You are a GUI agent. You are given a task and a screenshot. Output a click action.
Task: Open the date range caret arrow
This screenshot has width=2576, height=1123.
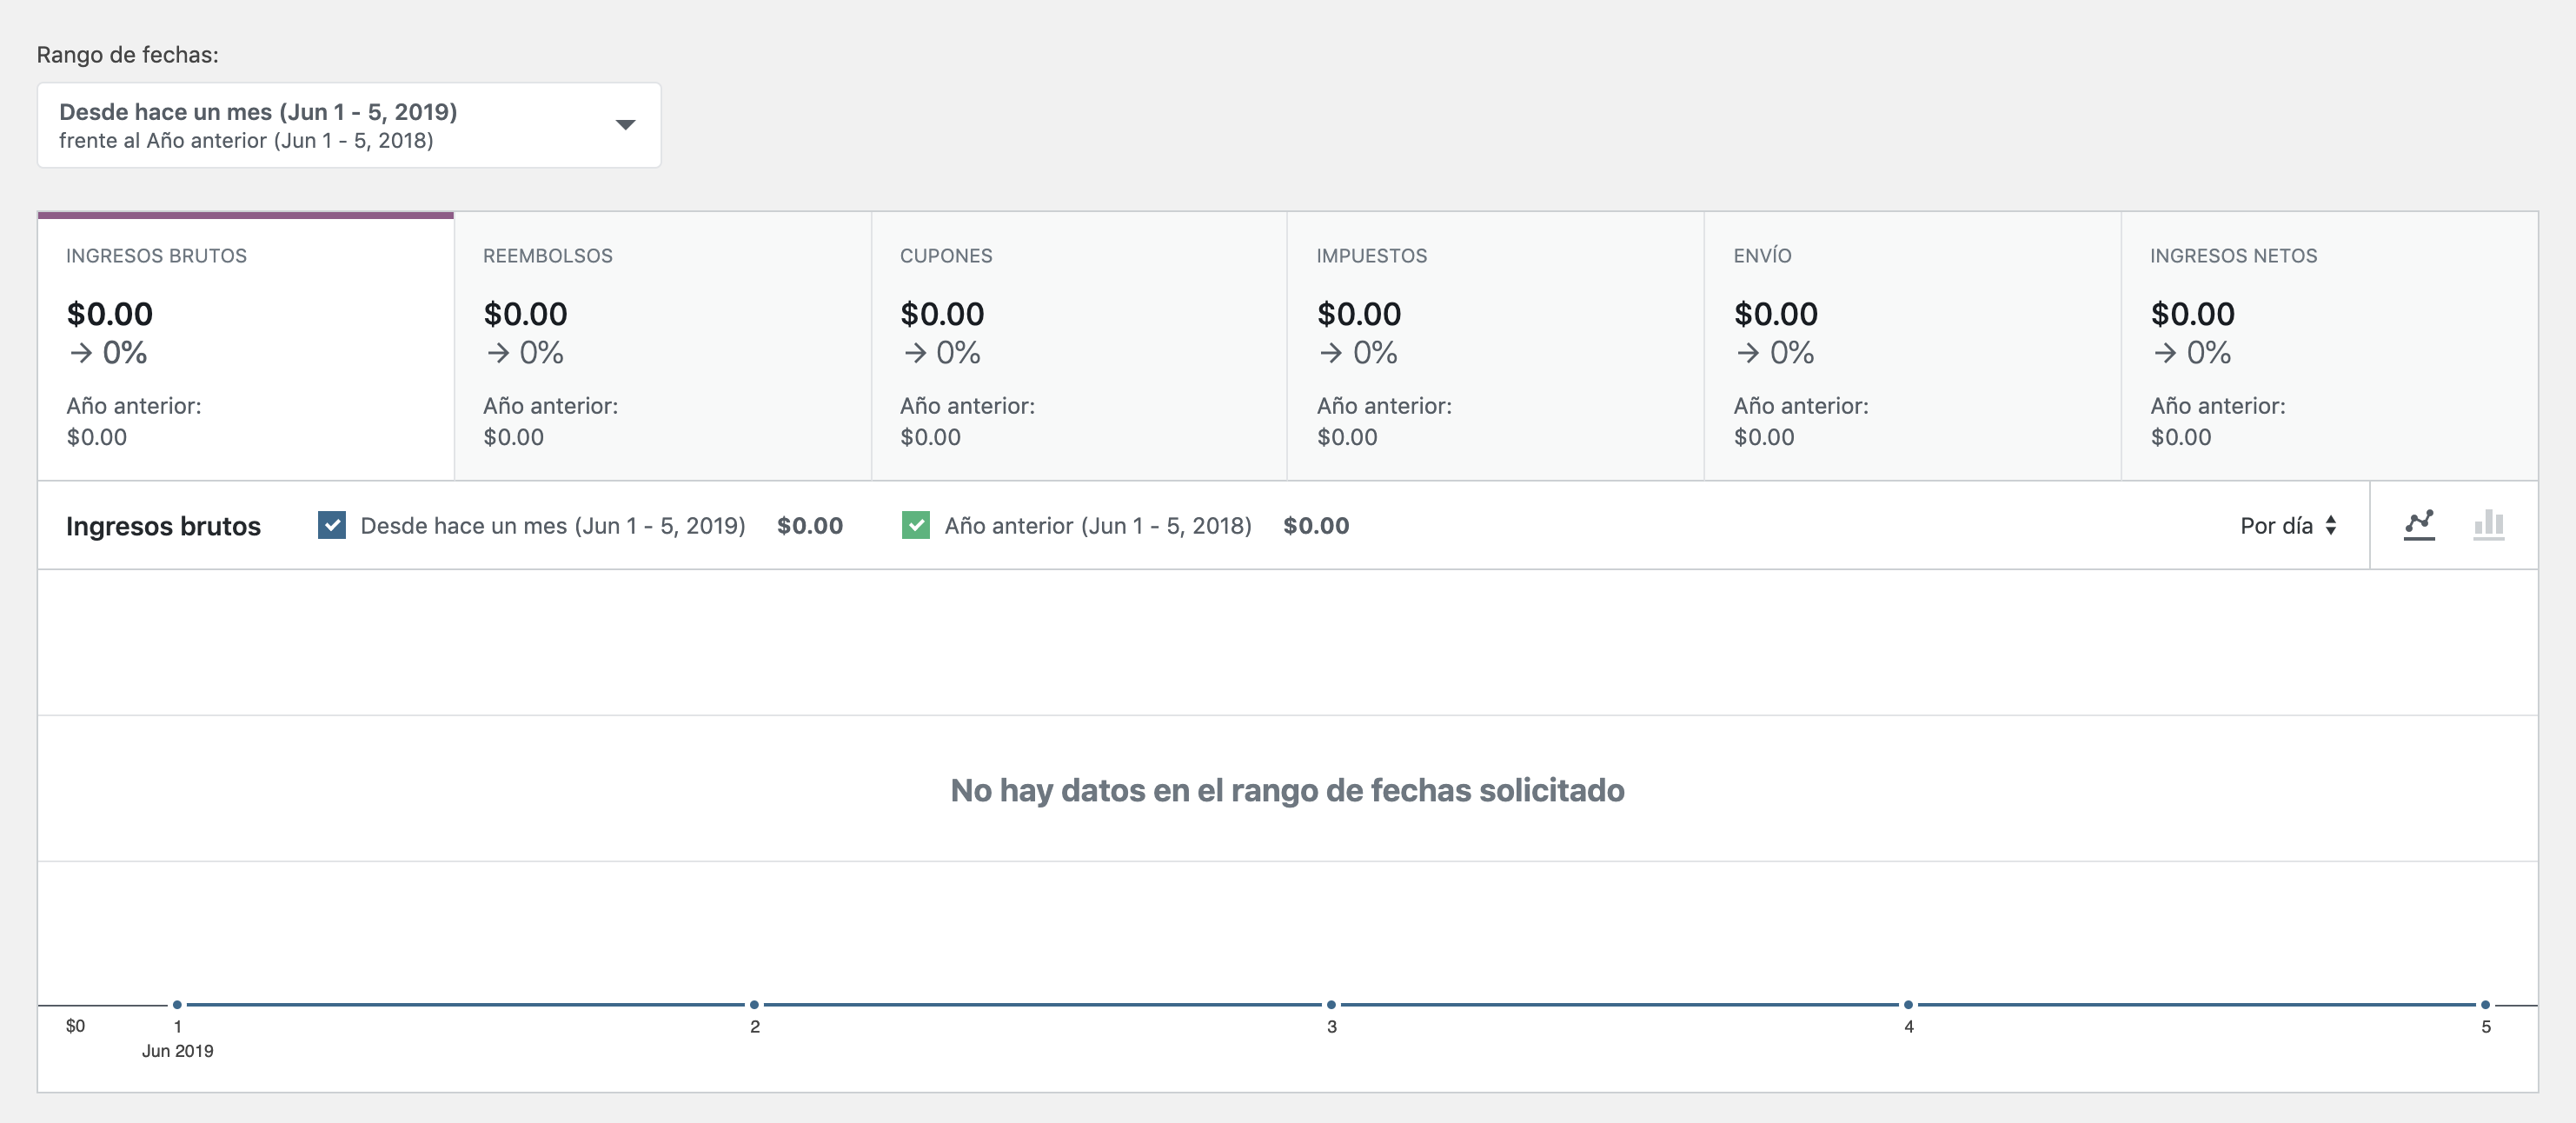coord(624,125)
